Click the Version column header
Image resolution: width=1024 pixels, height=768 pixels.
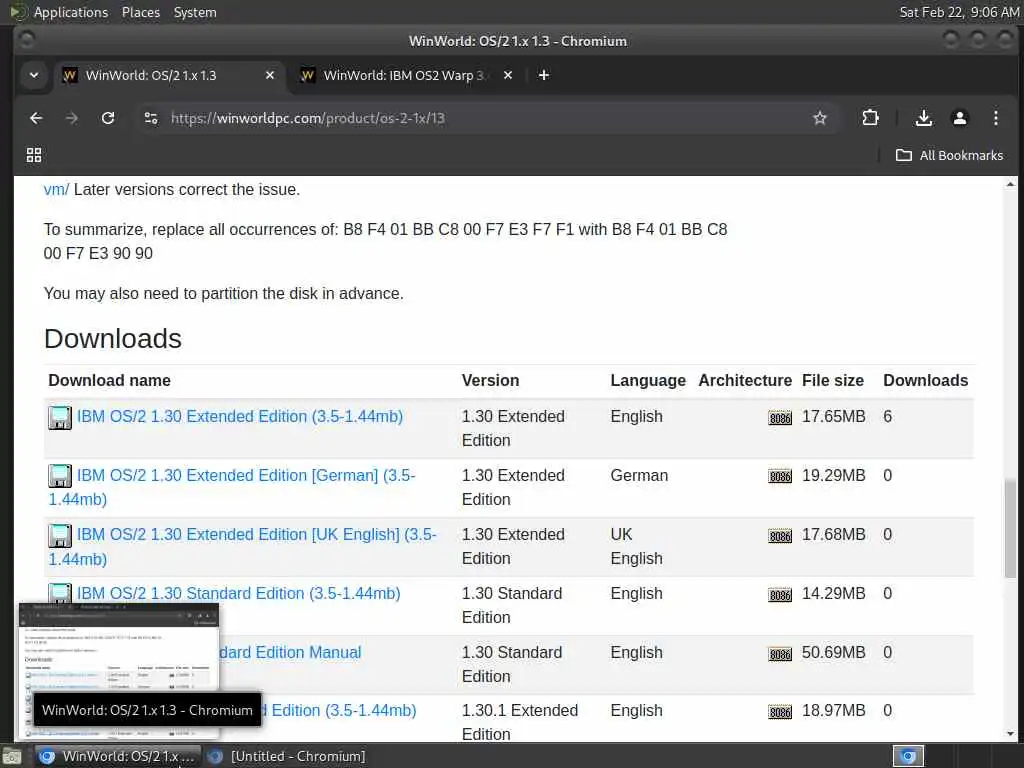[x=490, y=380]
